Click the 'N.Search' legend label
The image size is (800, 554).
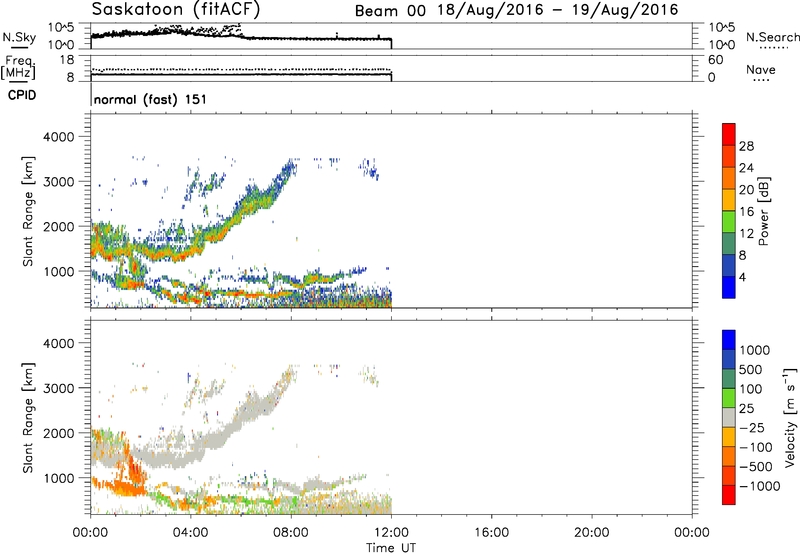tap(773, 37)
